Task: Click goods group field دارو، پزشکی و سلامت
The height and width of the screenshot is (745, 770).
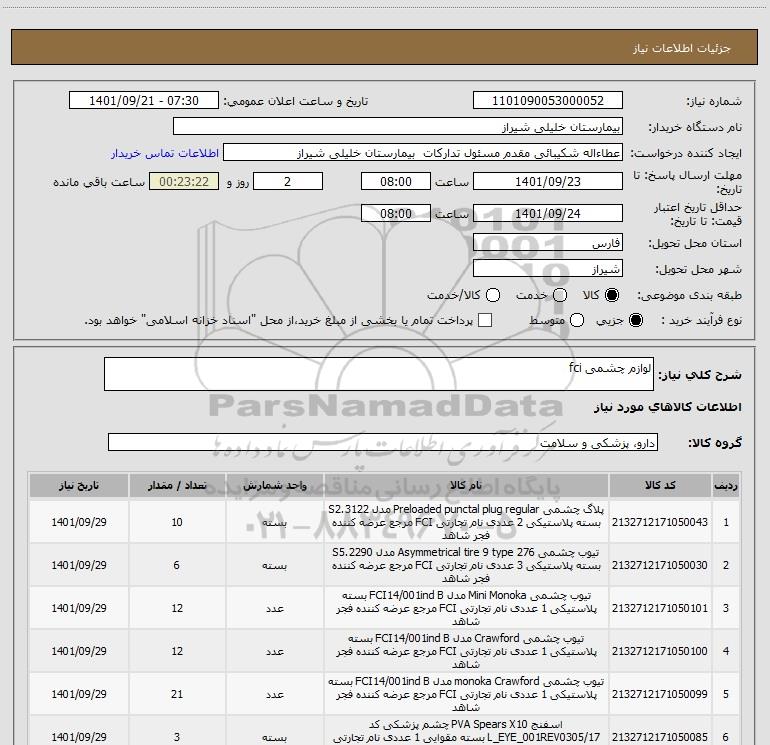Action: coord(383,442)
